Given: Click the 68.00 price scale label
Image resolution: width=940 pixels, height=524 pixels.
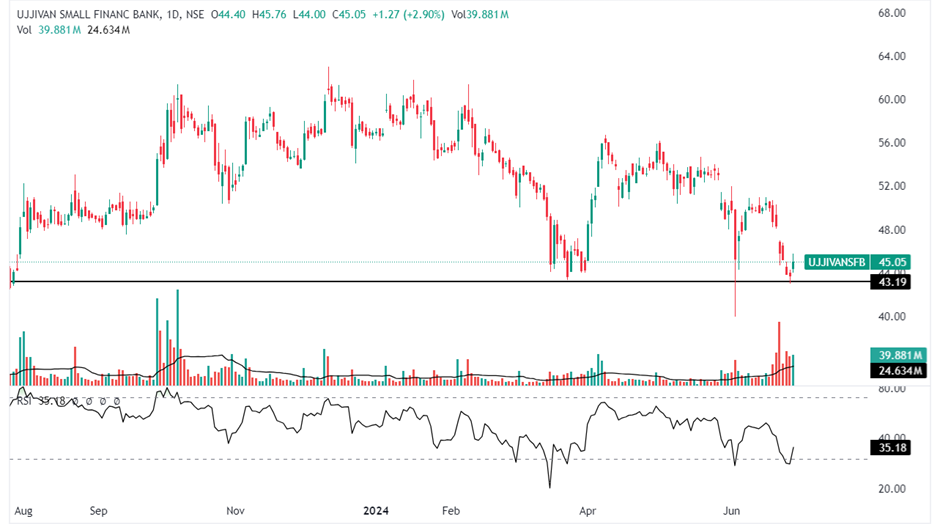Looking at the screenshot, I should [x=891, y=13].
